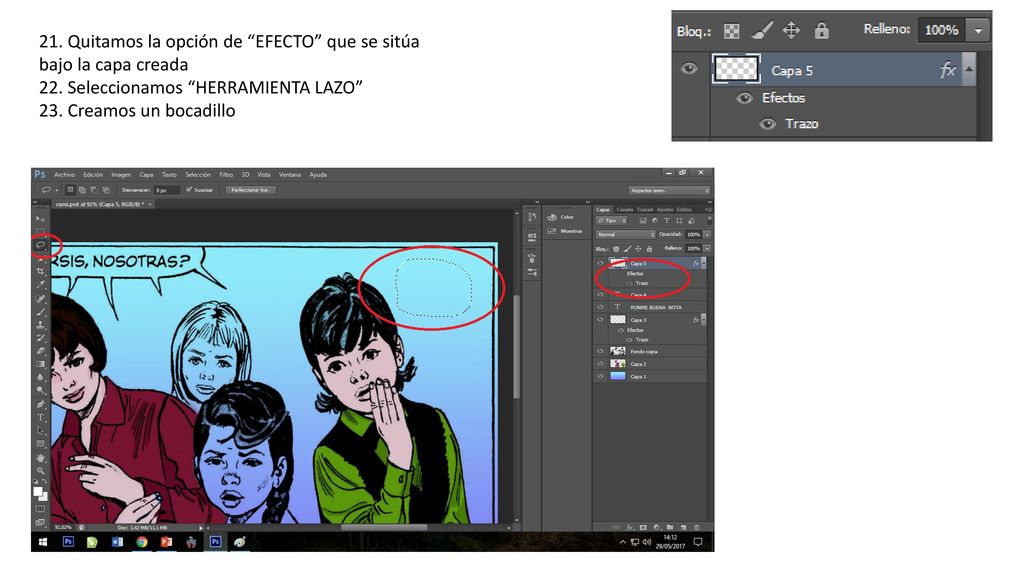Hide Capa 5 layer in enlarged panel
1024x576 pixels.
(689, 69)
